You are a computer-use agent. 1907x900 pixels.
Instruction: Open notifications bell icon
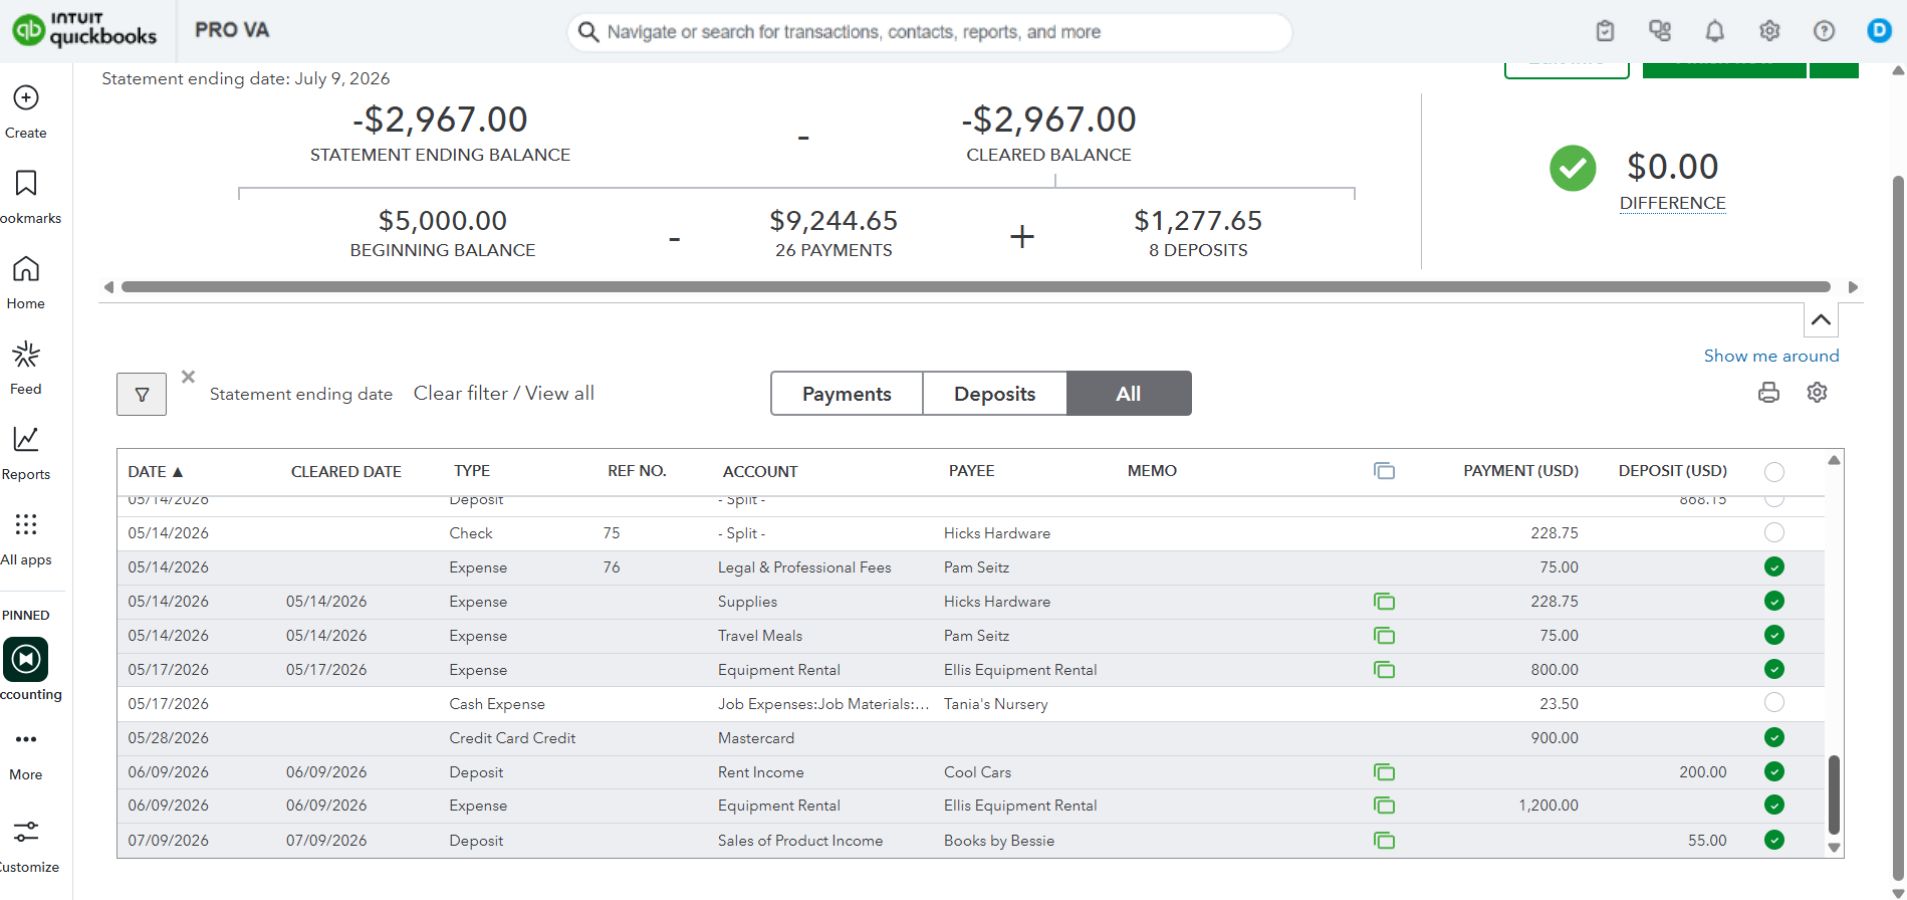[1715, 31]
